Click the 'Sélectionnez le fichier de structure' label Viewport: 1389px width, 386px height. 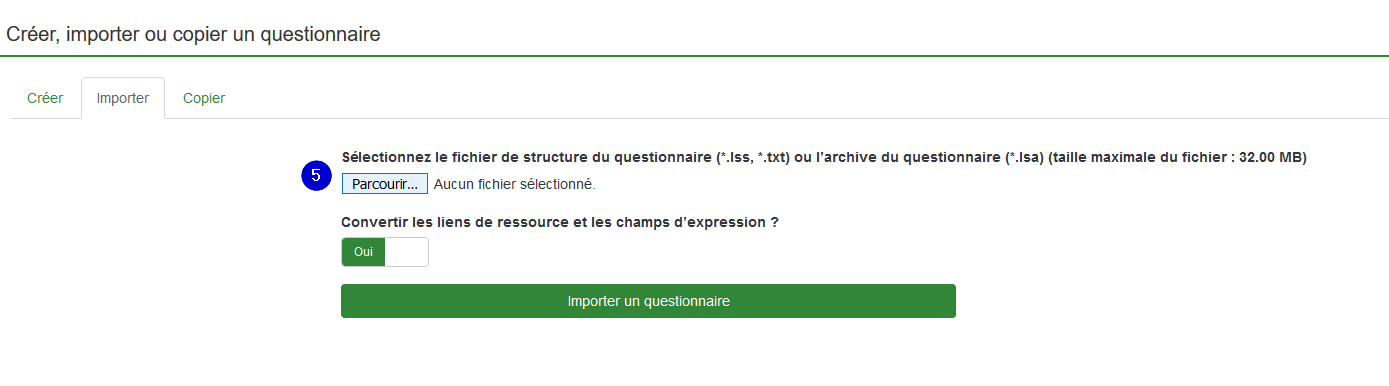click(825, 157)
